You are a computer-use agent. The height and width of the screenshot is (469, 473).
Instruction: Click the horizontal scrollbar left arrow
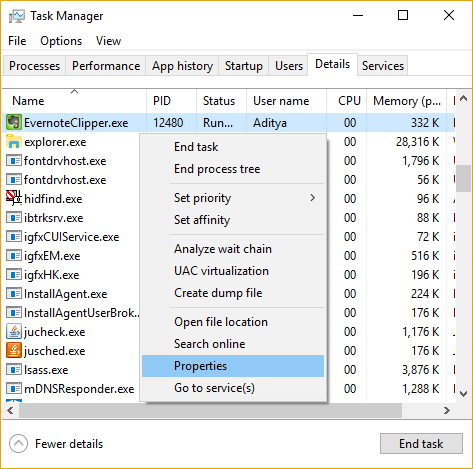(10, 410)
